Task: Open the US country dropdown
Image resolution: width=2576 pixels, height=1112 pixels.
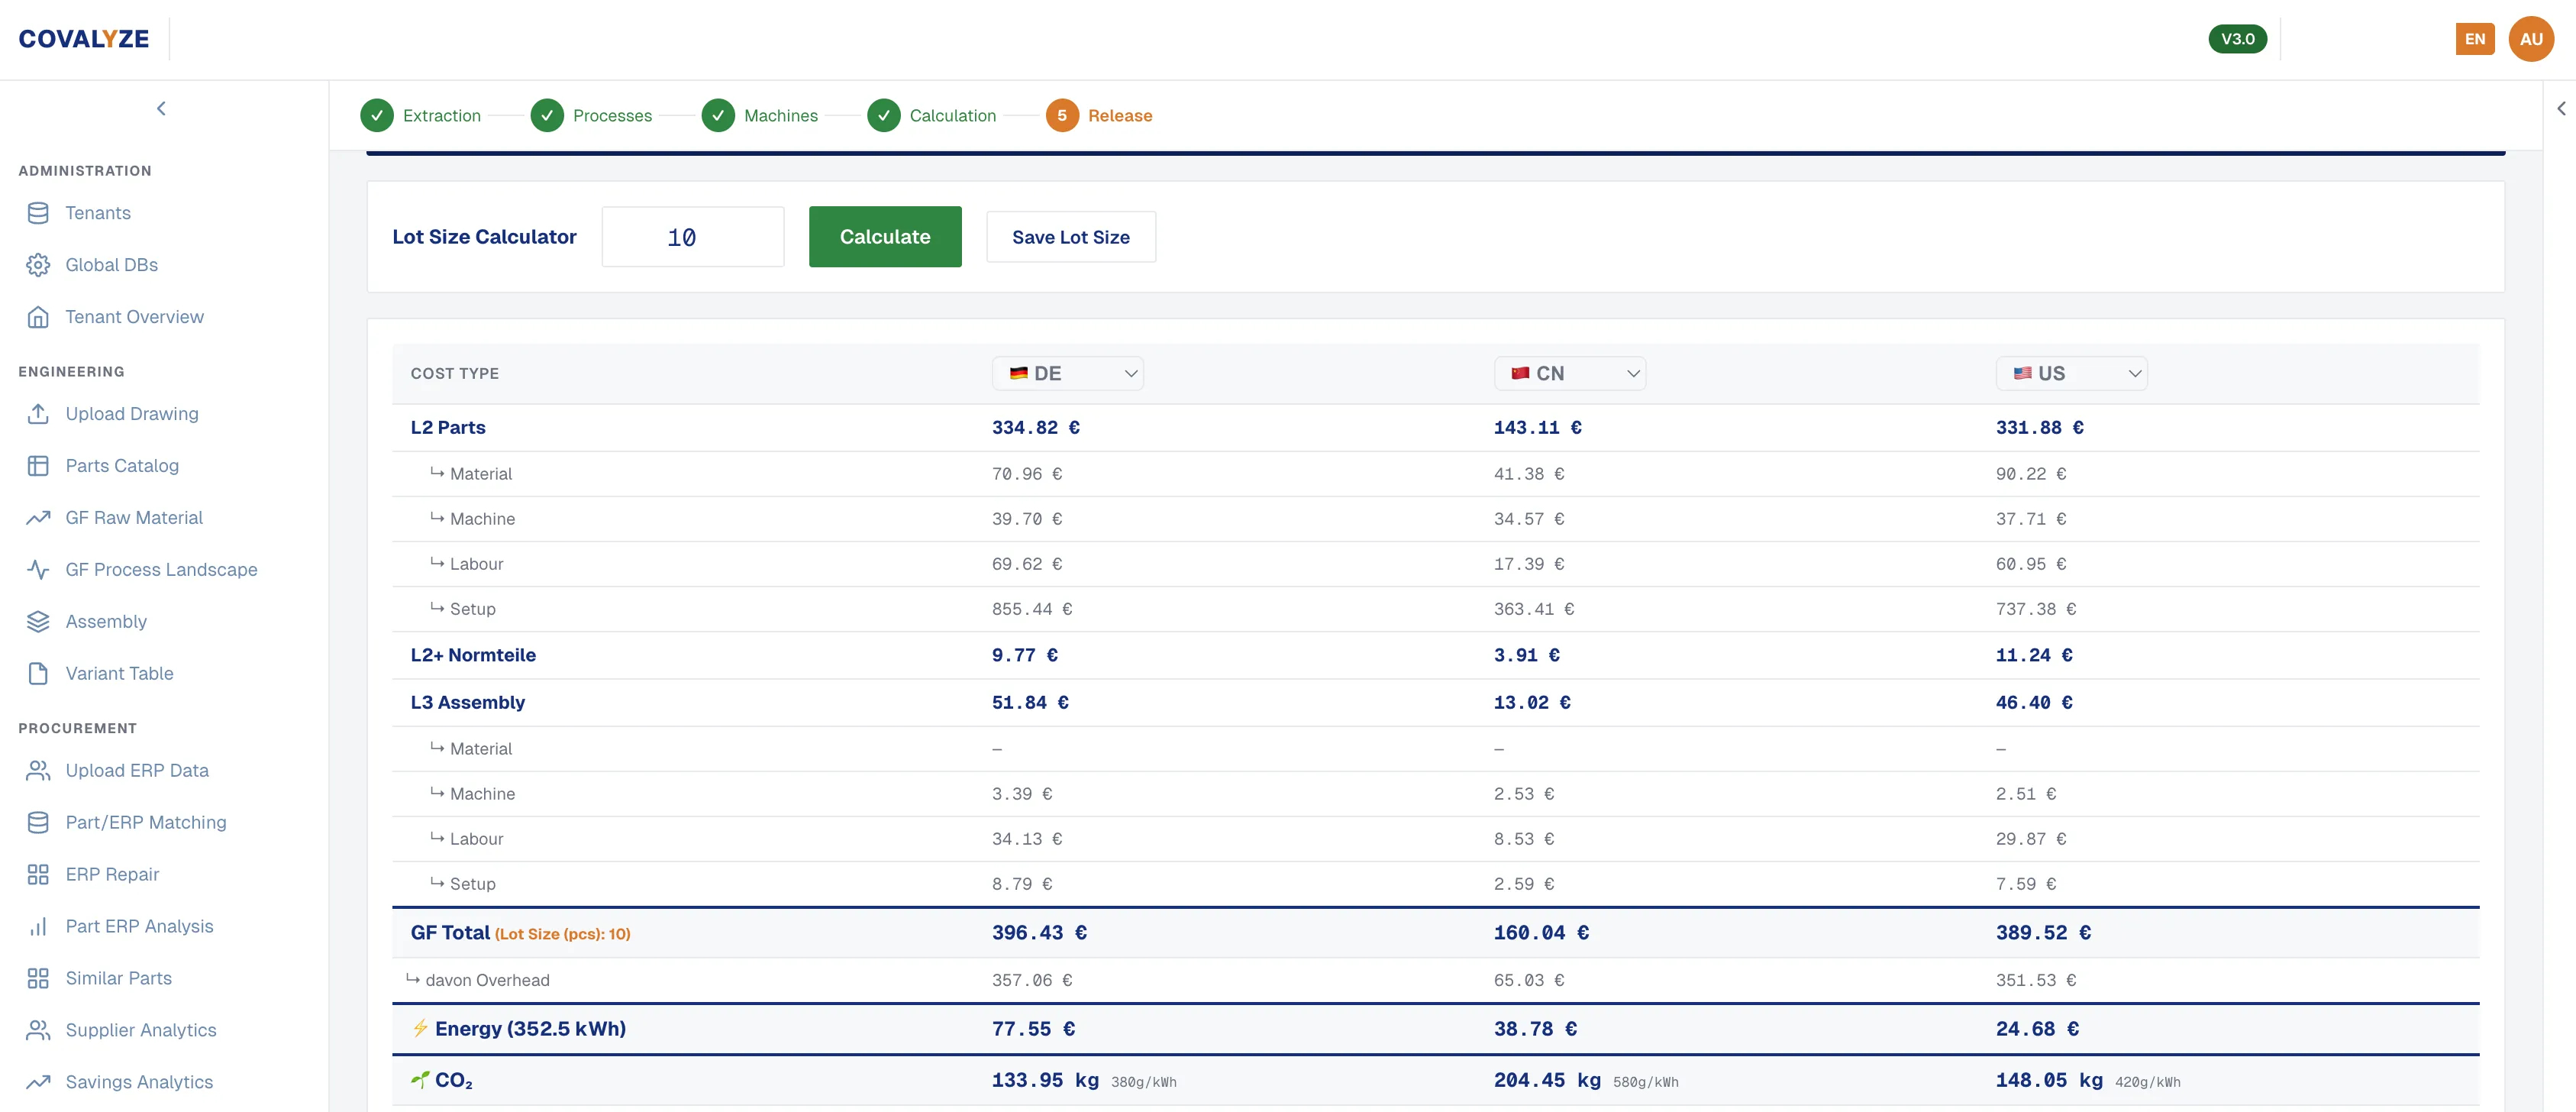Action: (x=2071, y=374)
